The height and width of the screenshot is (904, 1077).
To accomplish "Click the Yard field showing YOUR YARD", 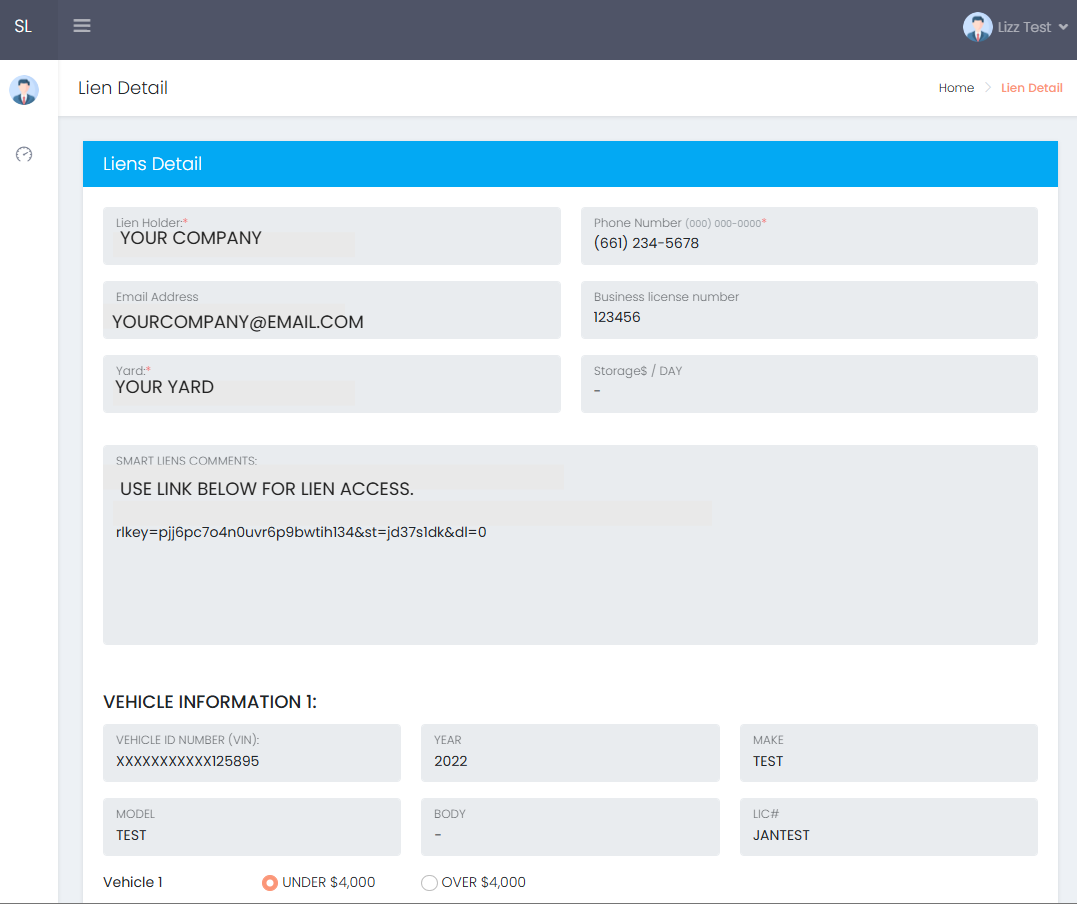I will [331, 384].
